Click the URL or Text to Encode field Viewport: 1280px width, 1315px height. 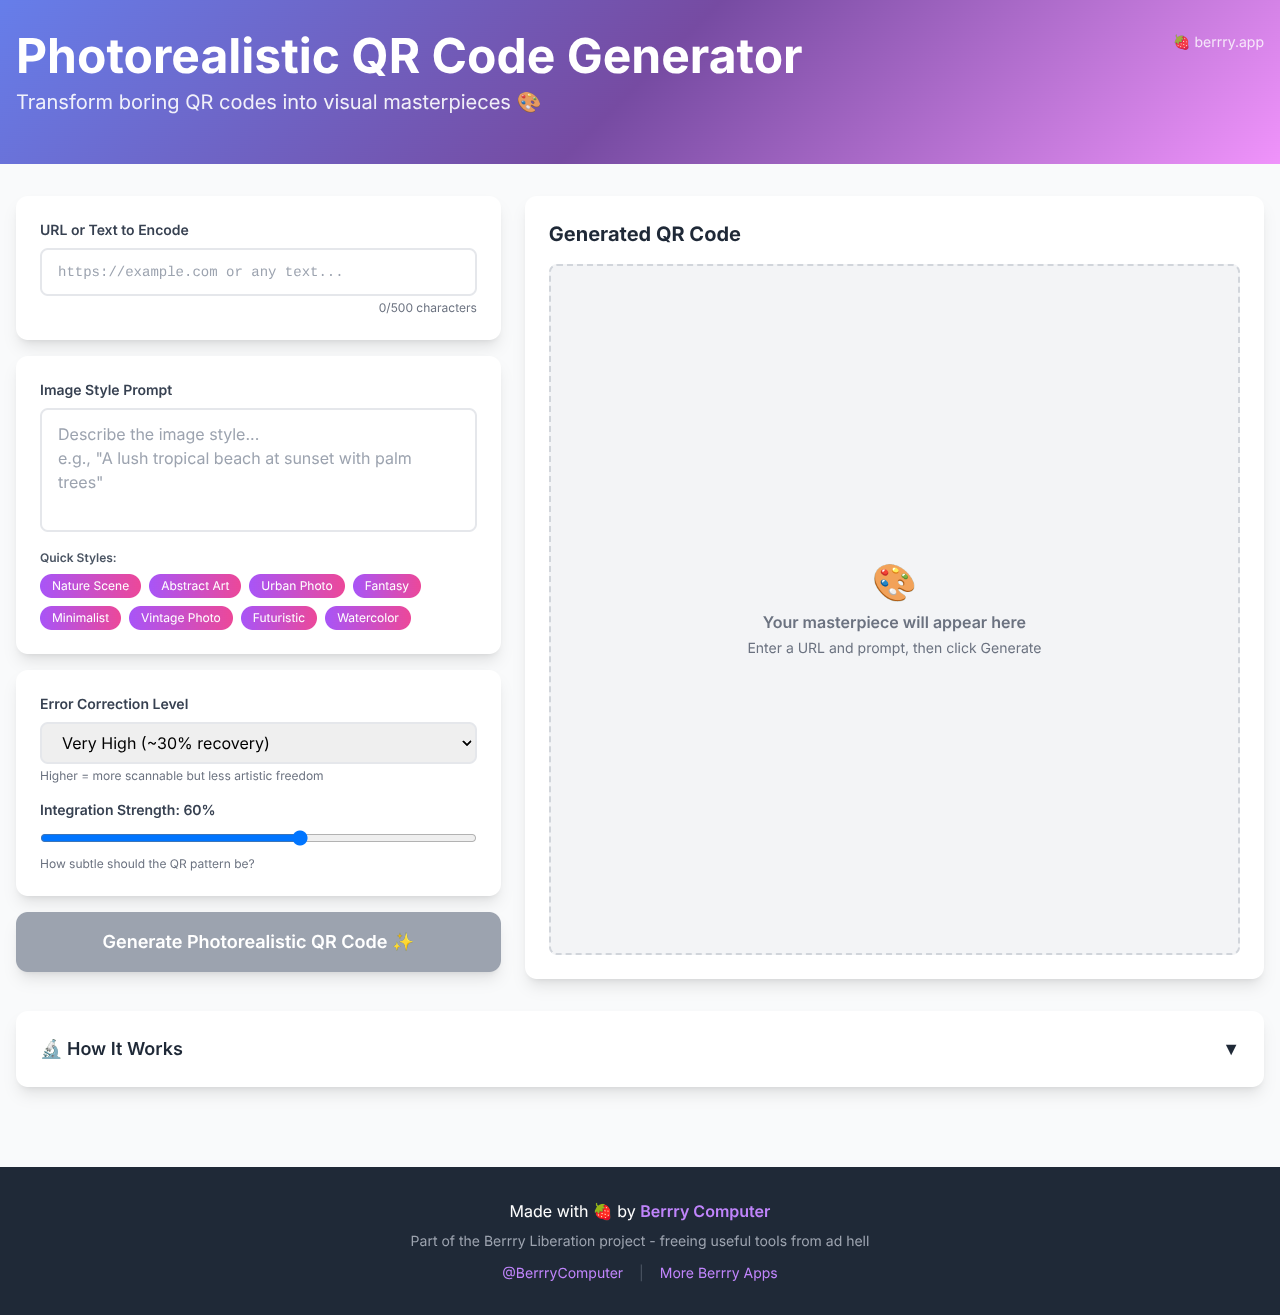[258, 271]
